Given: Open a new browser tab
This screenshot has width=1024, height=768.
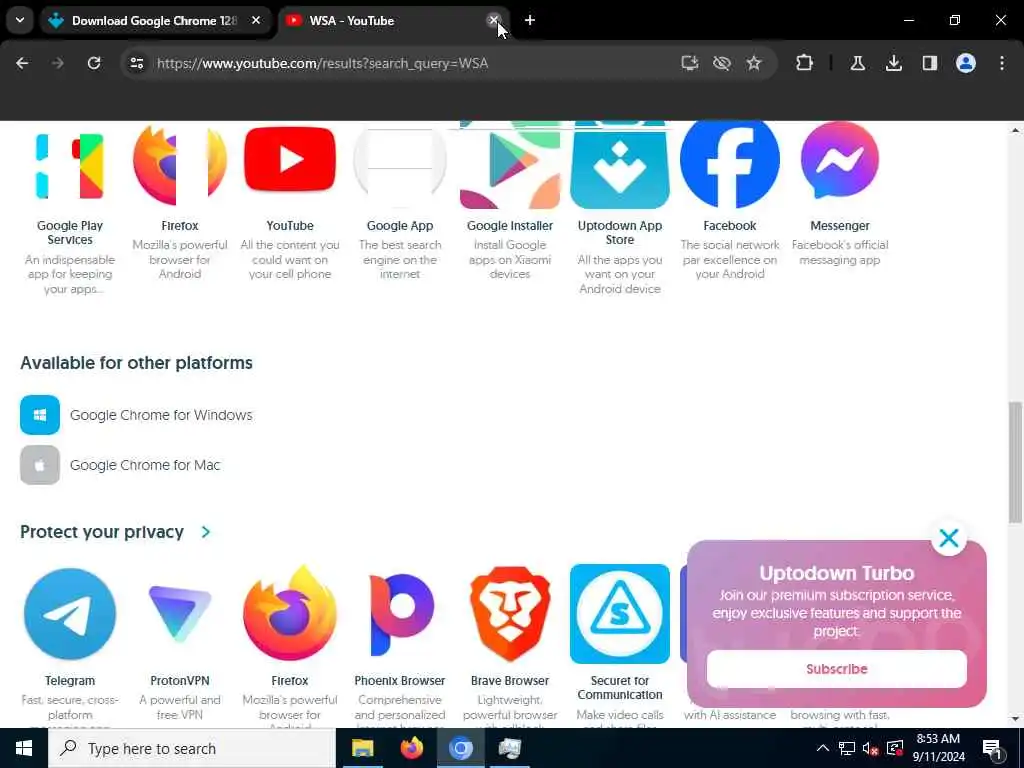Looking at the screenshot, I should (x=530, y=20).
